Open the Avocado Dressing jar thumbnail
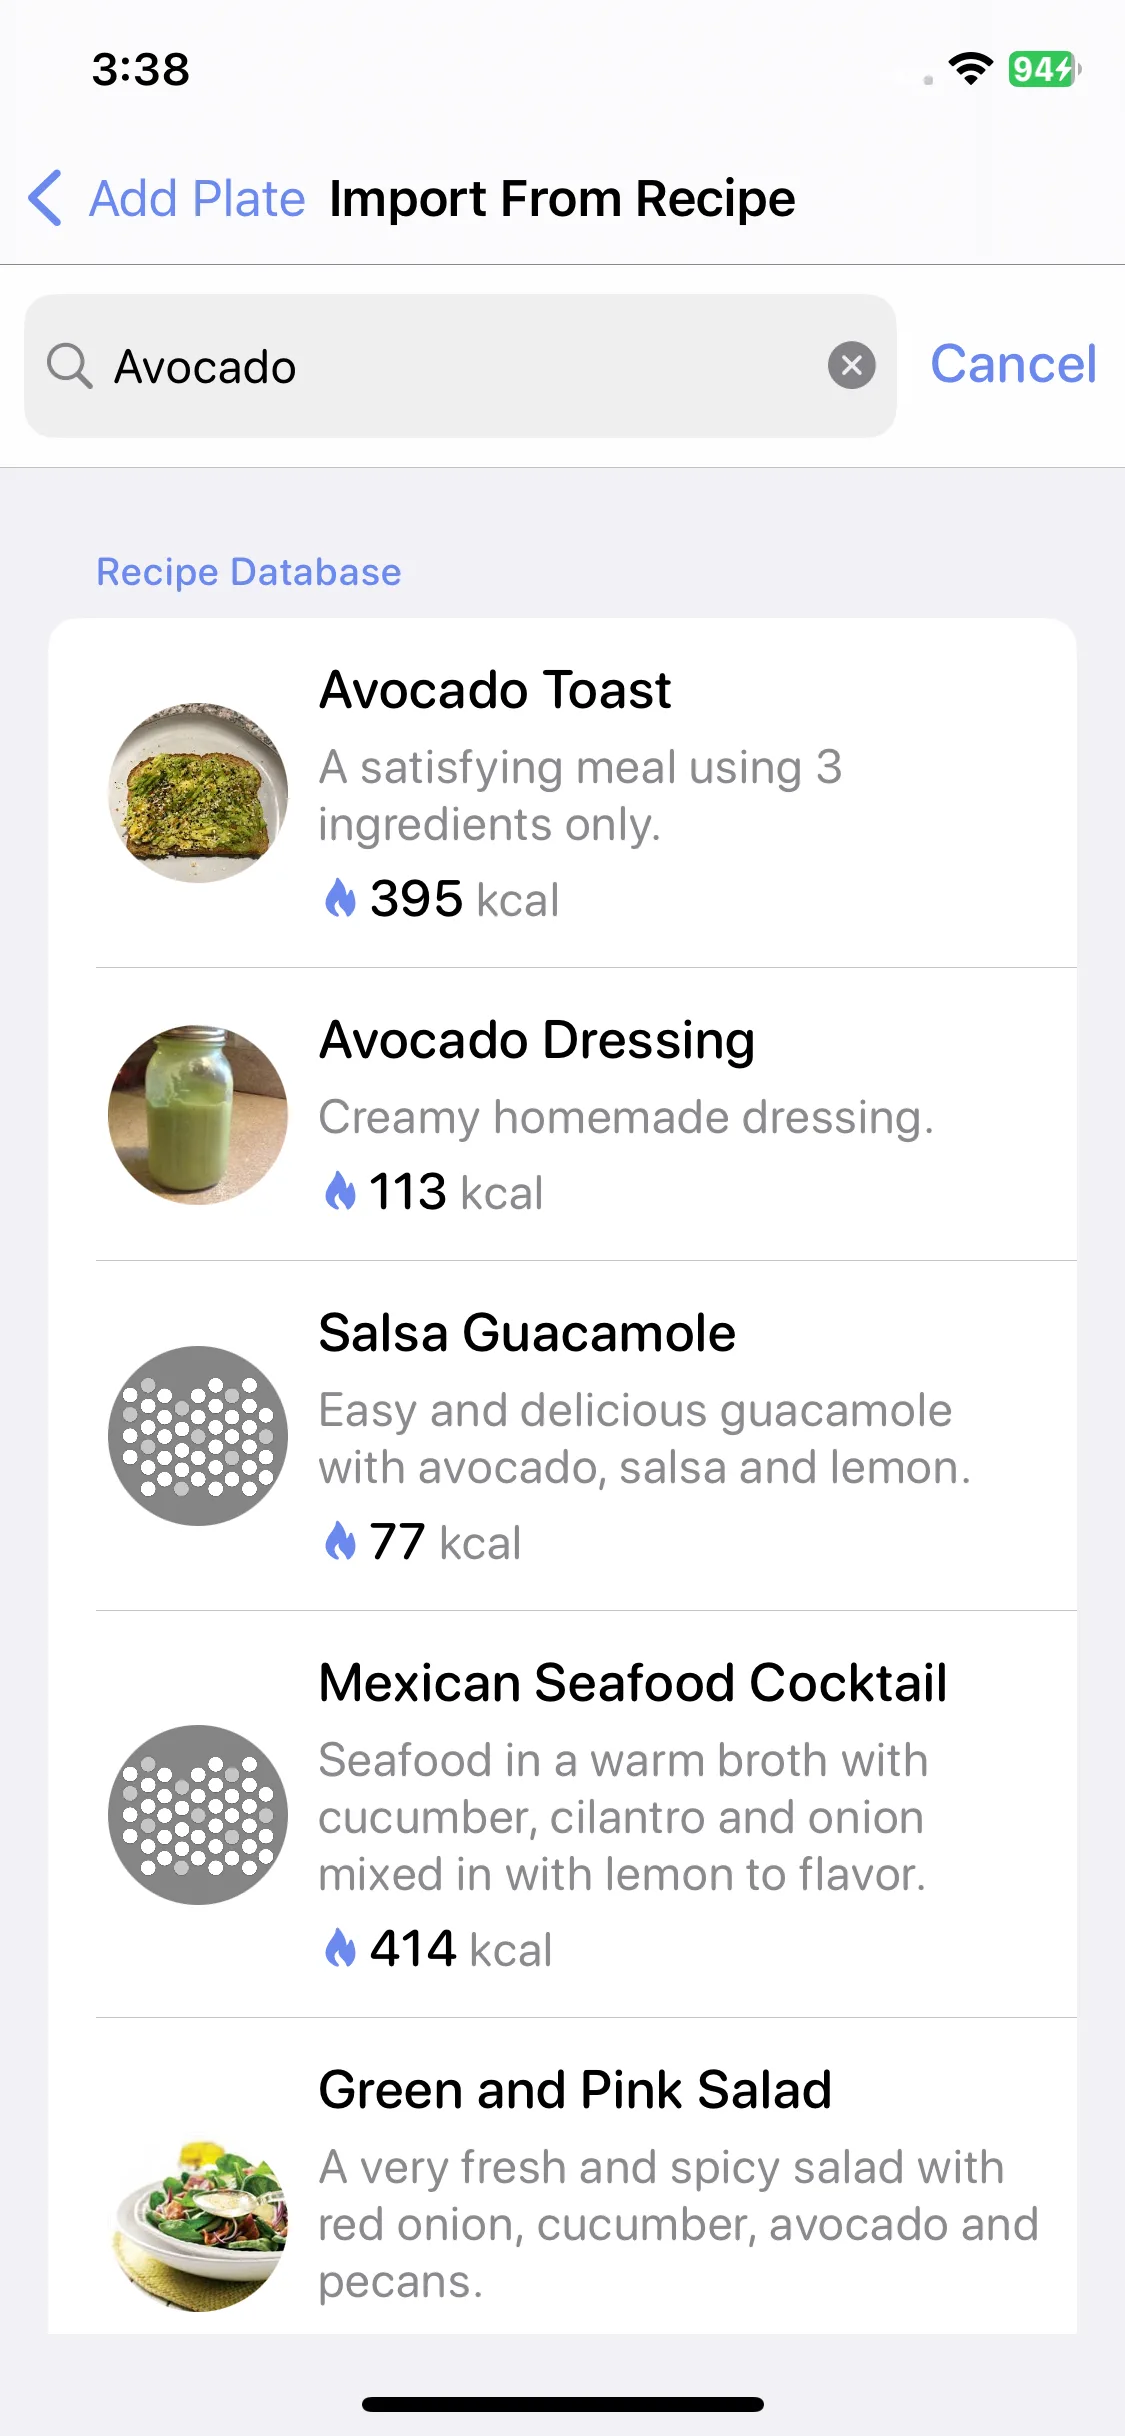The width and height of the screenshot is (1125, 2436). pos(198,1115)
